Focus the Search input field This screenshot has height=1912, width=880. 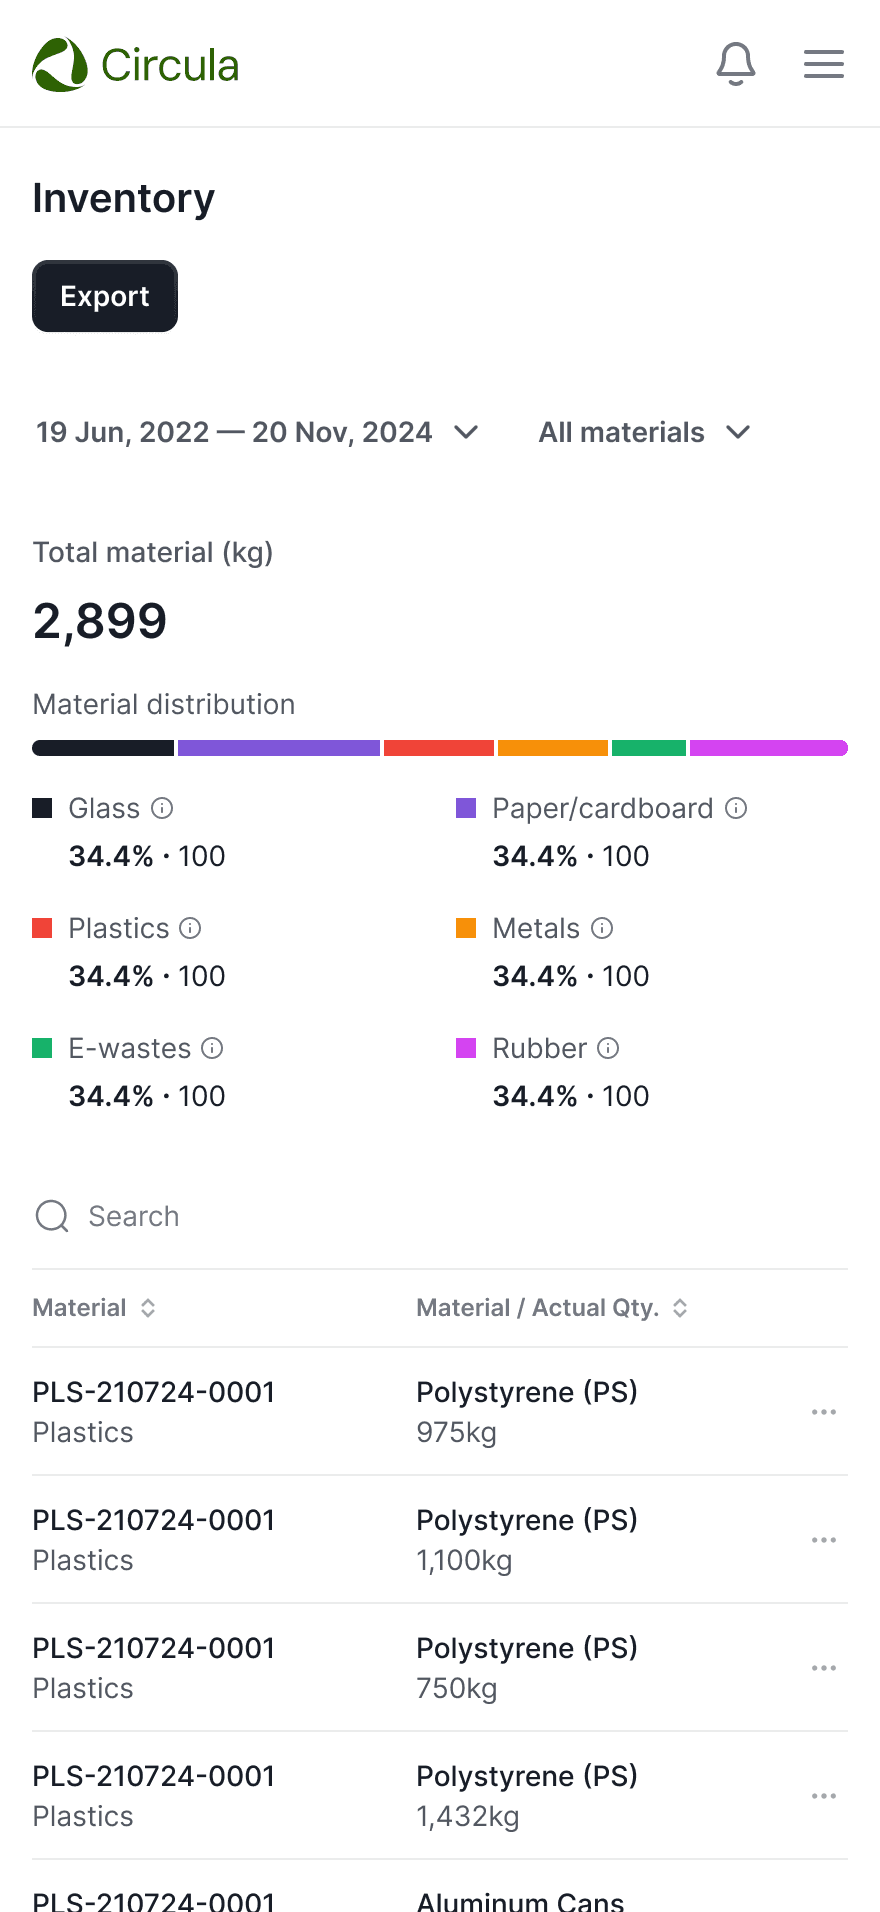(x=440, y=1216)
